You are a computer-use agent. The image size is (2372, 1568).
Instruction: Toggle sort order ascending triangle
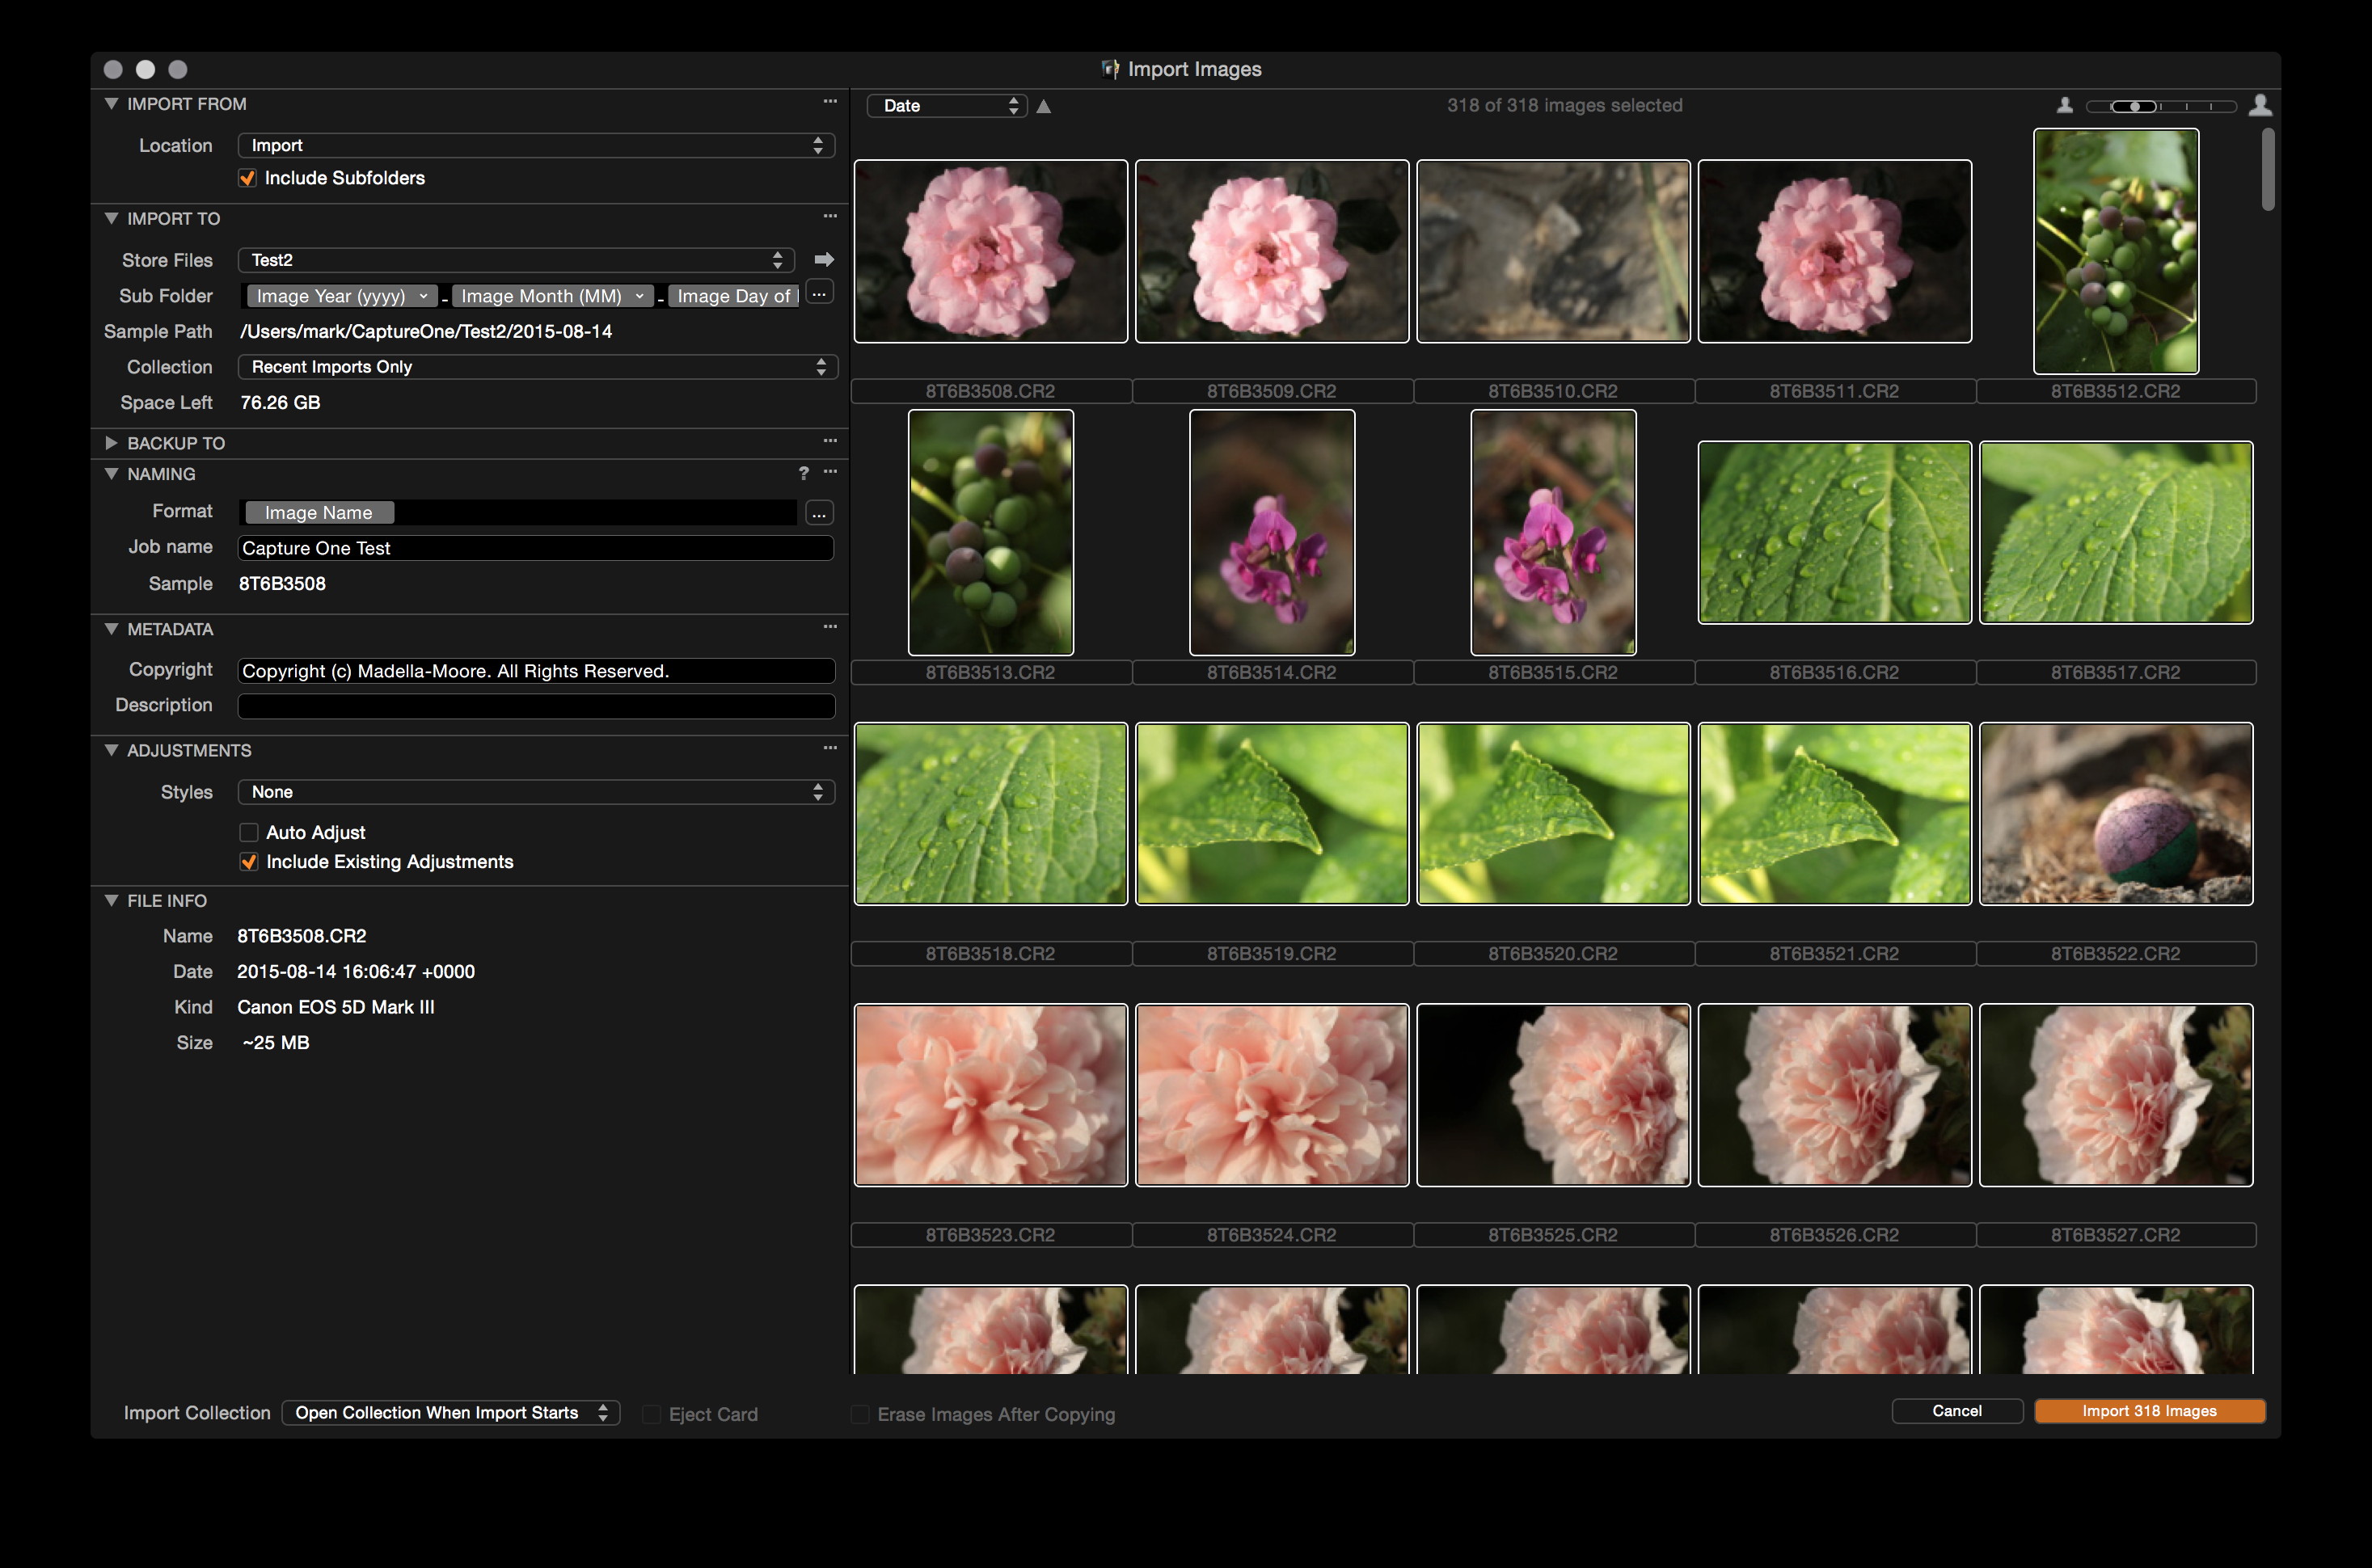coord(1043,106)
